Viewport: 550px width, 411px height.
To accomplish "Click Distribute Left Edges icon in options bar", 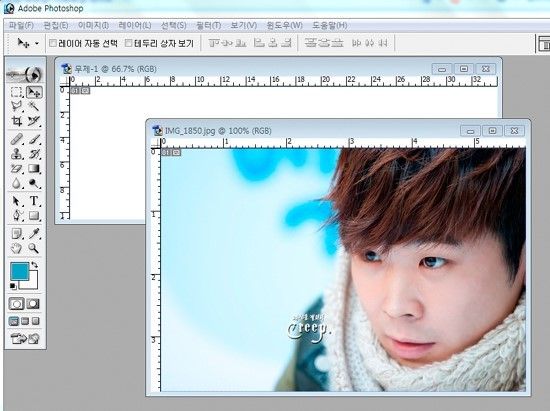I will (356, 43).
